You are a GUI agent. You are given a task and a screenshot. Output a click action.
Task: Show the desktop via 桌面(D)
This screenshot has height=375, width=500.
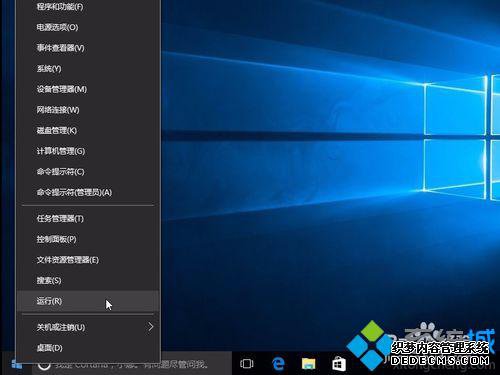tap(88, 348)
